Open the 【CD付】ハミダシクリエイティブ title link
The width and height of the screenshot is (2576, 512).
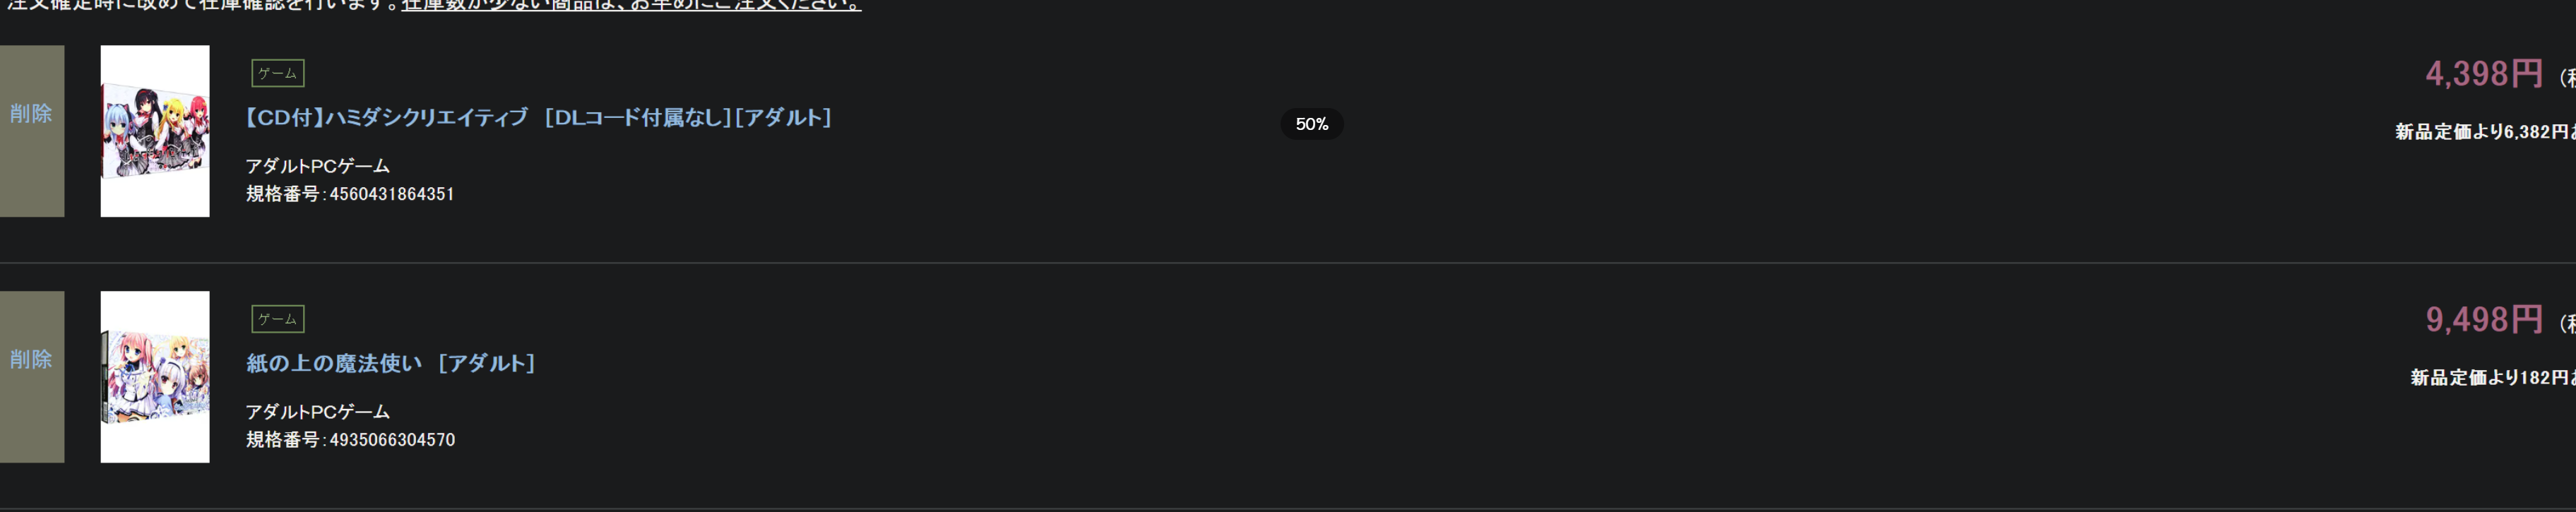pyautogui.click(x=538, y=118)
